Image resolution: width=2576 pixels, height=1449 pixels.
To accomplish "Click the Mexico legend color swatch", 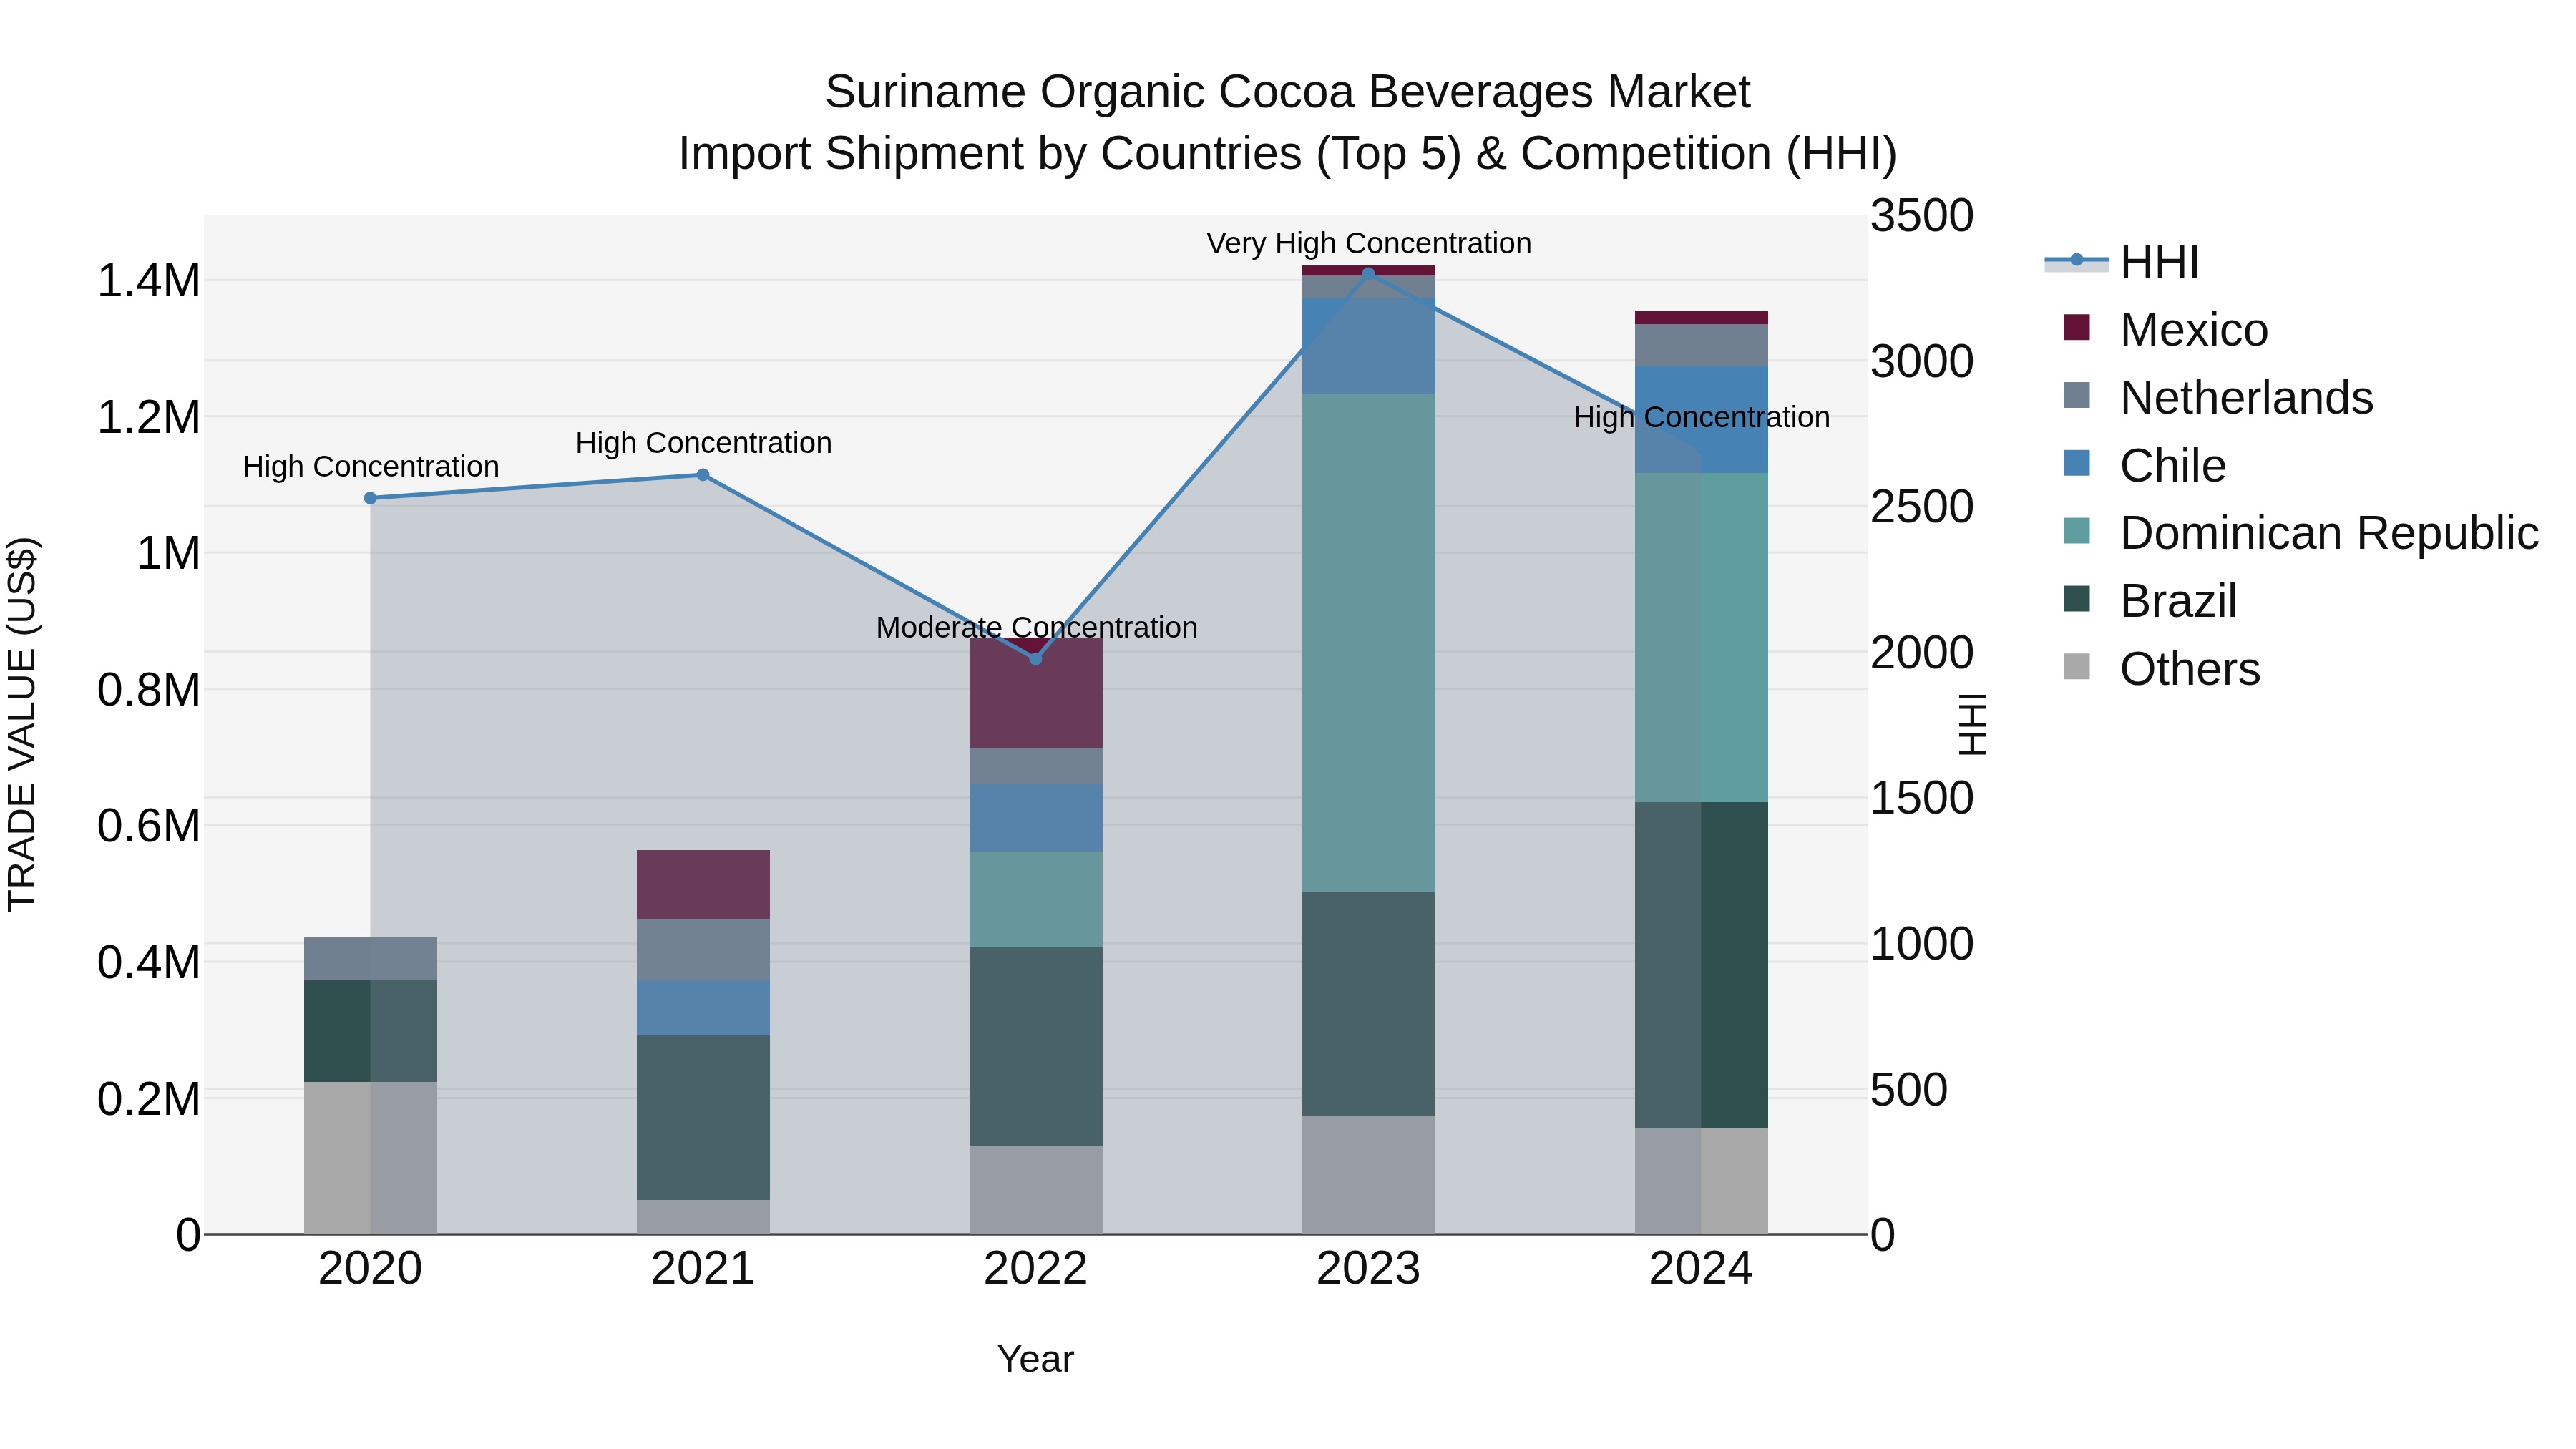I will 2077,328.
